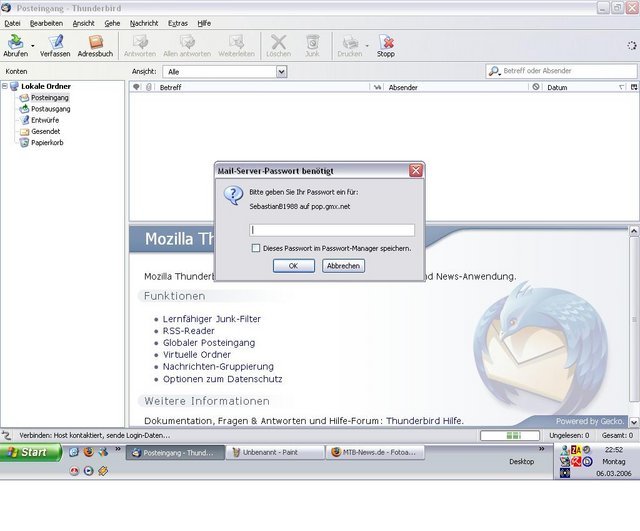Viewport: 640px width, 531px height.
Task: Open the Gehe menu
Action: pyautogui.click(x=112, y=23)
